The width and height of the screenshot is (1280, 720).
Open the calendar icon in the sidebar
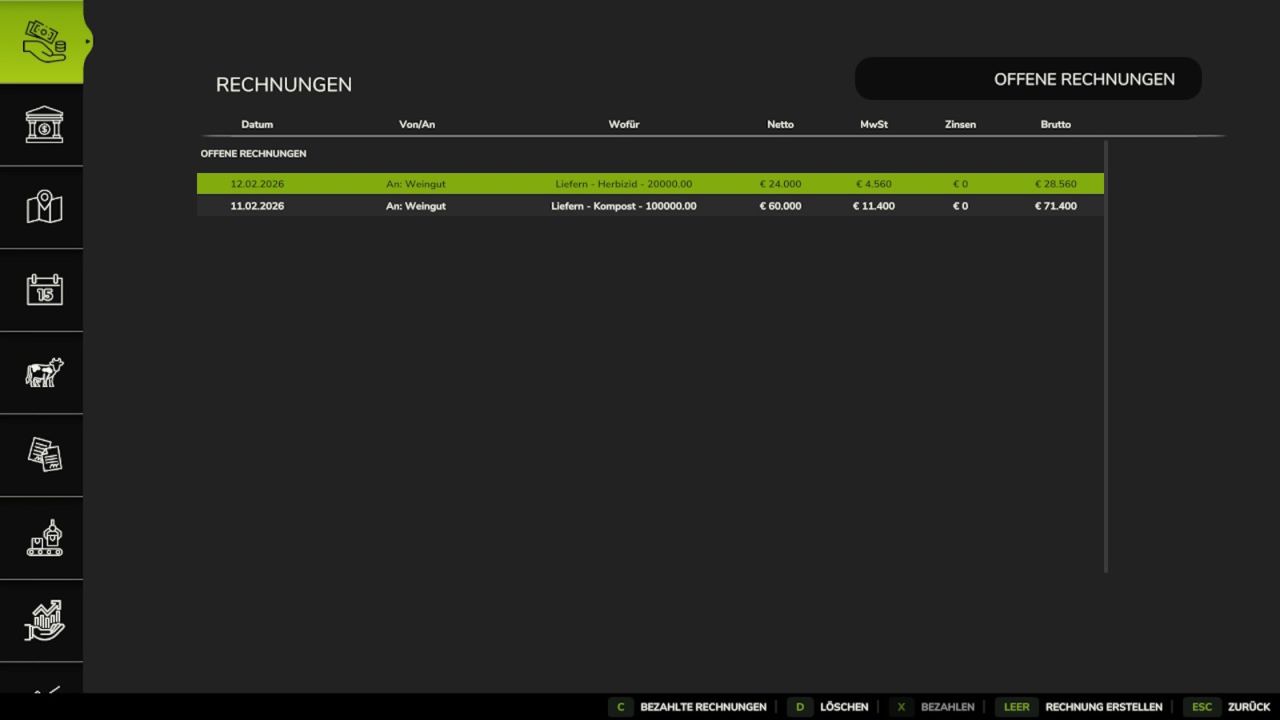pyautogui.click(x=41, y=290)
